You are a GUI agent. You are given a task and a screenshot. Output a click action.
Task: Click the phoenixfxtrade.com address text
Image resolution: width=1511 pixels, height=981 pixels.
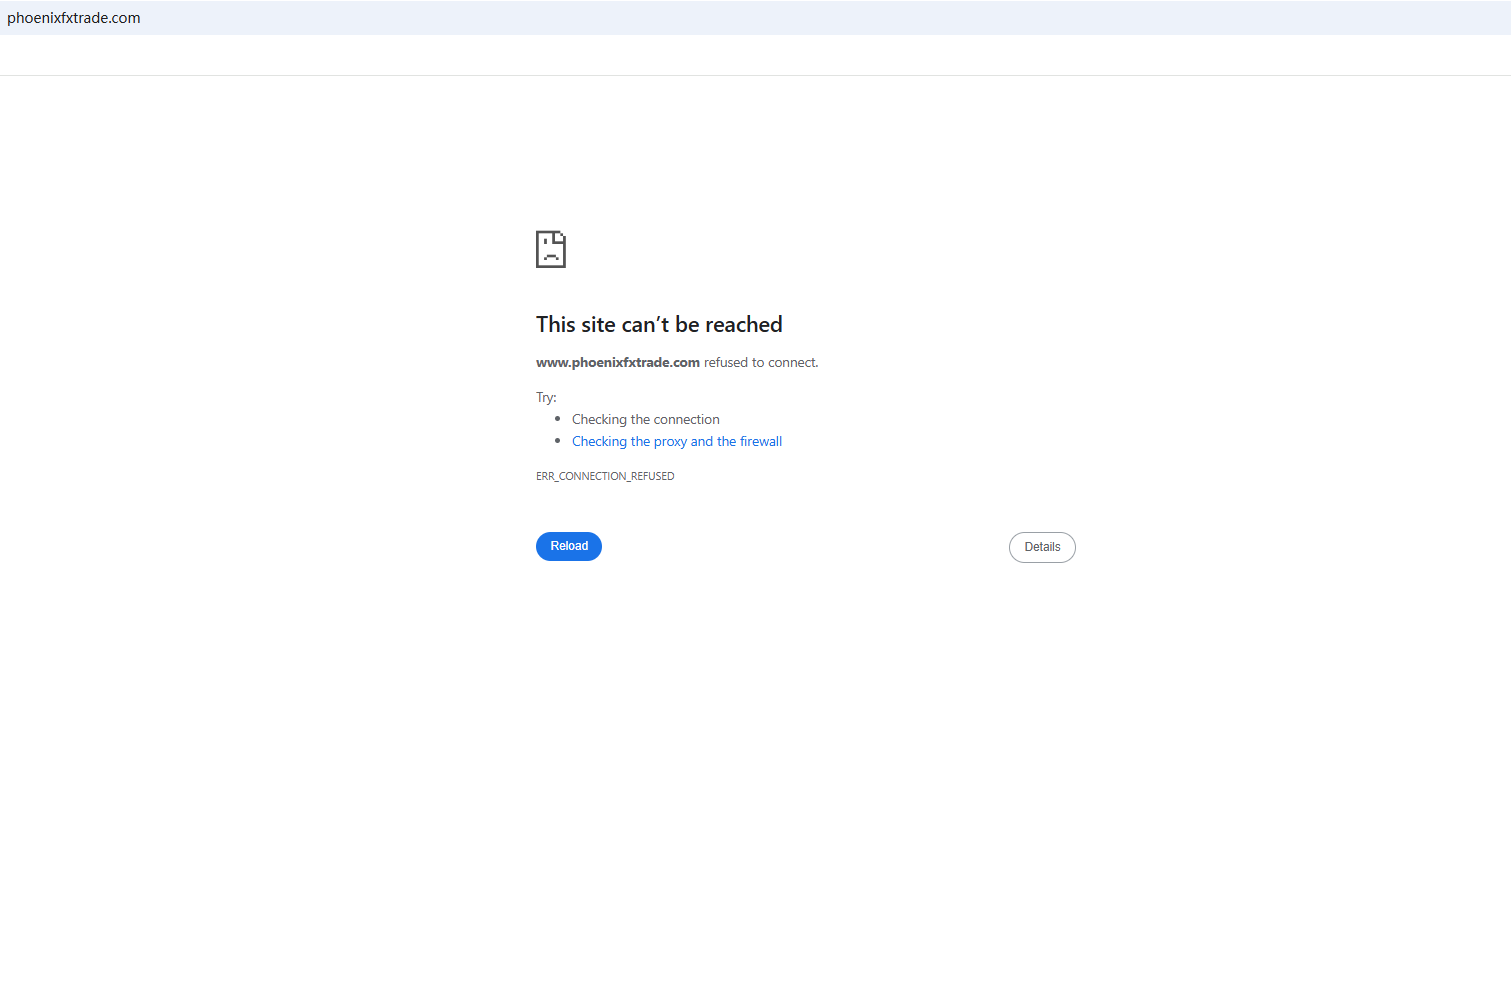click(x=74, y=18)
